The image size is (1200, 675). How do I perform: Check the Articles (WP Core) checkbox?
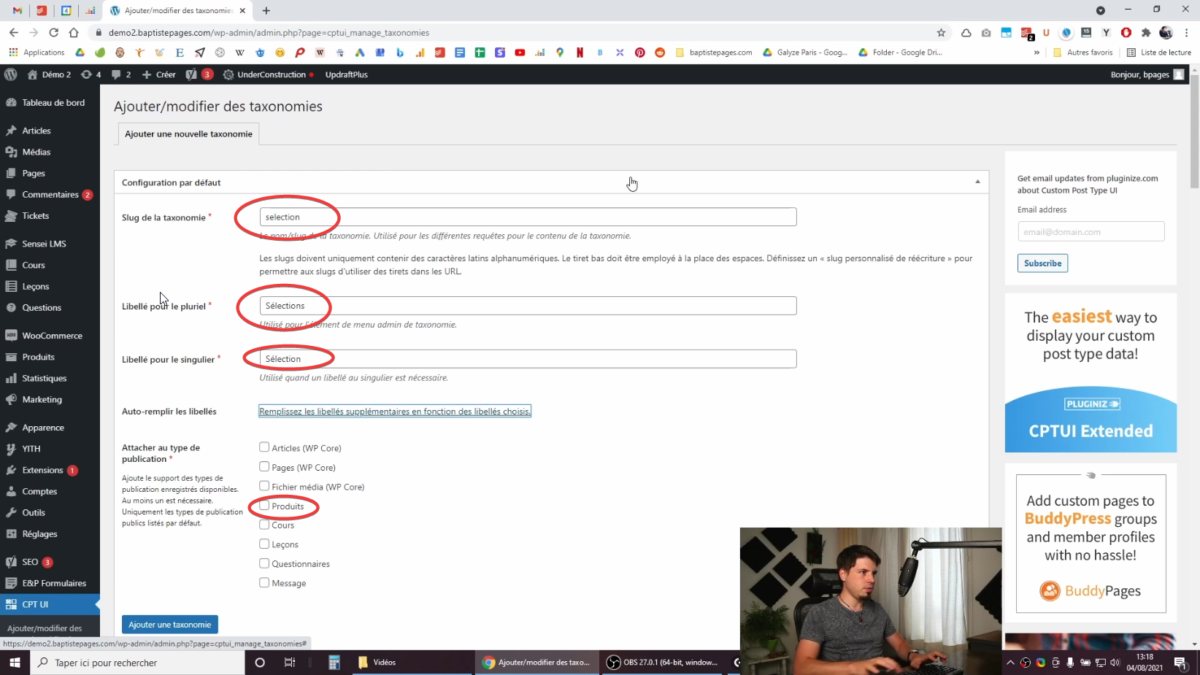coord(265,448)
